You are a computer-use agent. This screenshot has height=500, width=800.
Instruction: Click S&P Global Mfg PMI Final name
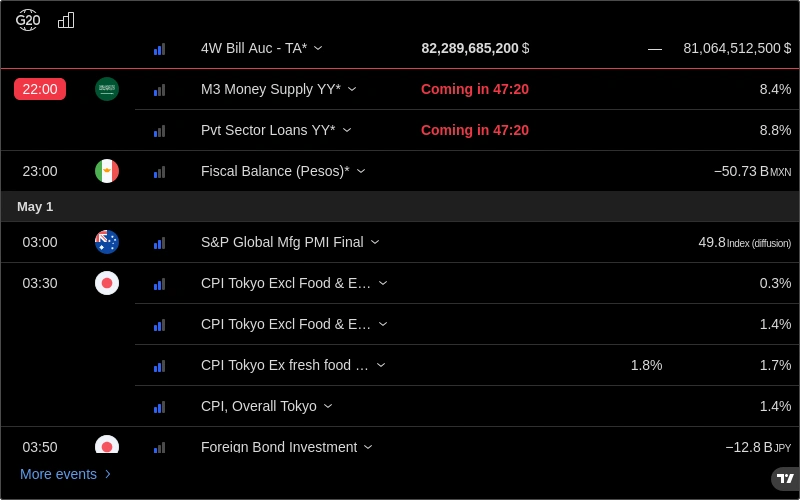click(282, 242)
